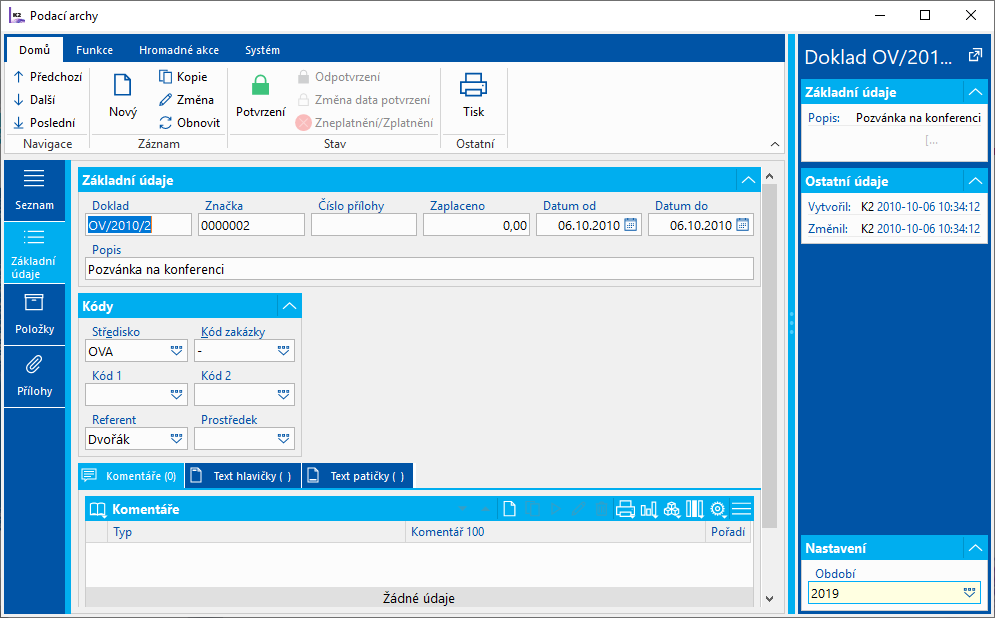Click the Číslo přílohy field
995x618 pixels.
coord(364,225)
